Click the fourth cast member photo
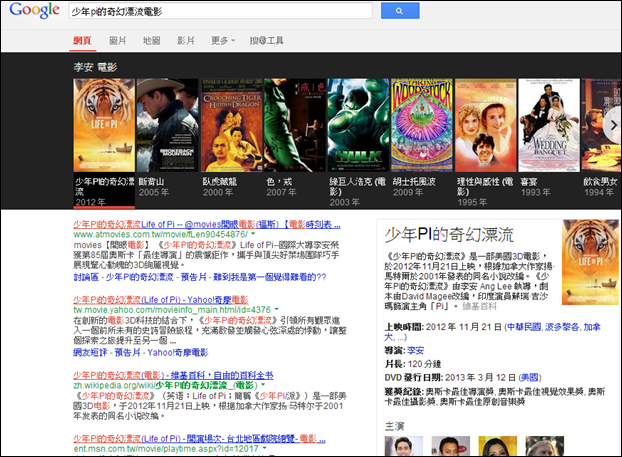 [x=544, y=446]
